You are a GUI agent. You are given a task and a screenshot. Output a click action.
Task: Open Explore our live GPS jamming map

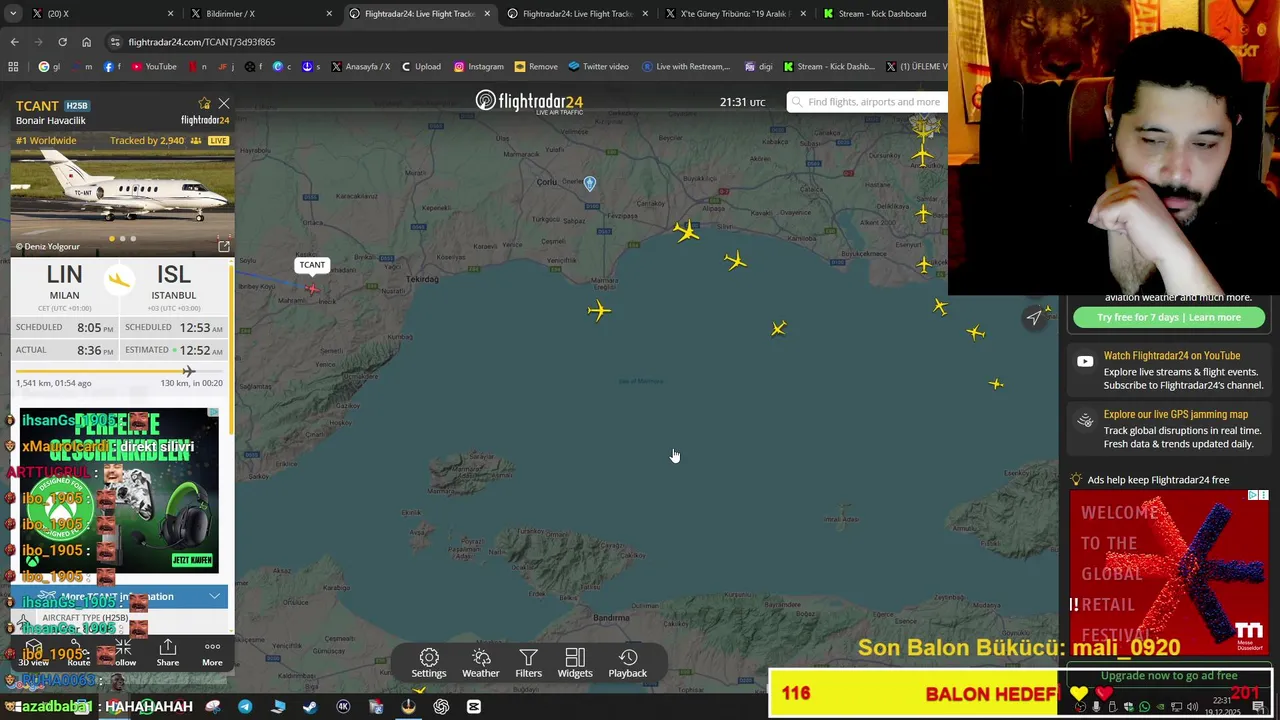tap(1171, 429)
